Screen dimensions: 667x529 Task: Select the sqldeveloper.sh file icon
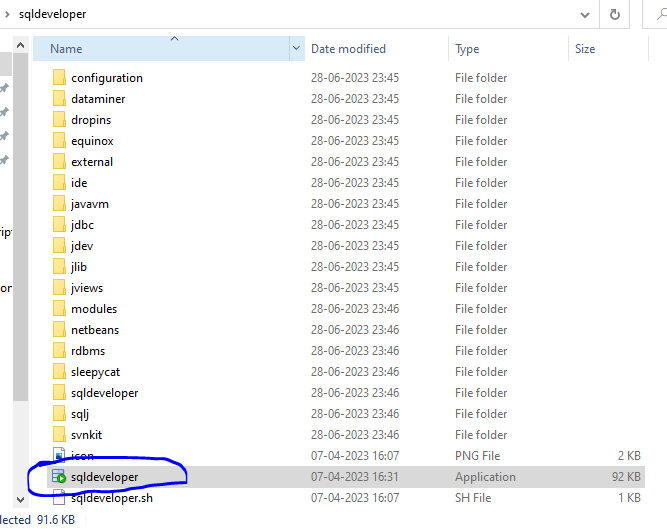click(59, 497)
